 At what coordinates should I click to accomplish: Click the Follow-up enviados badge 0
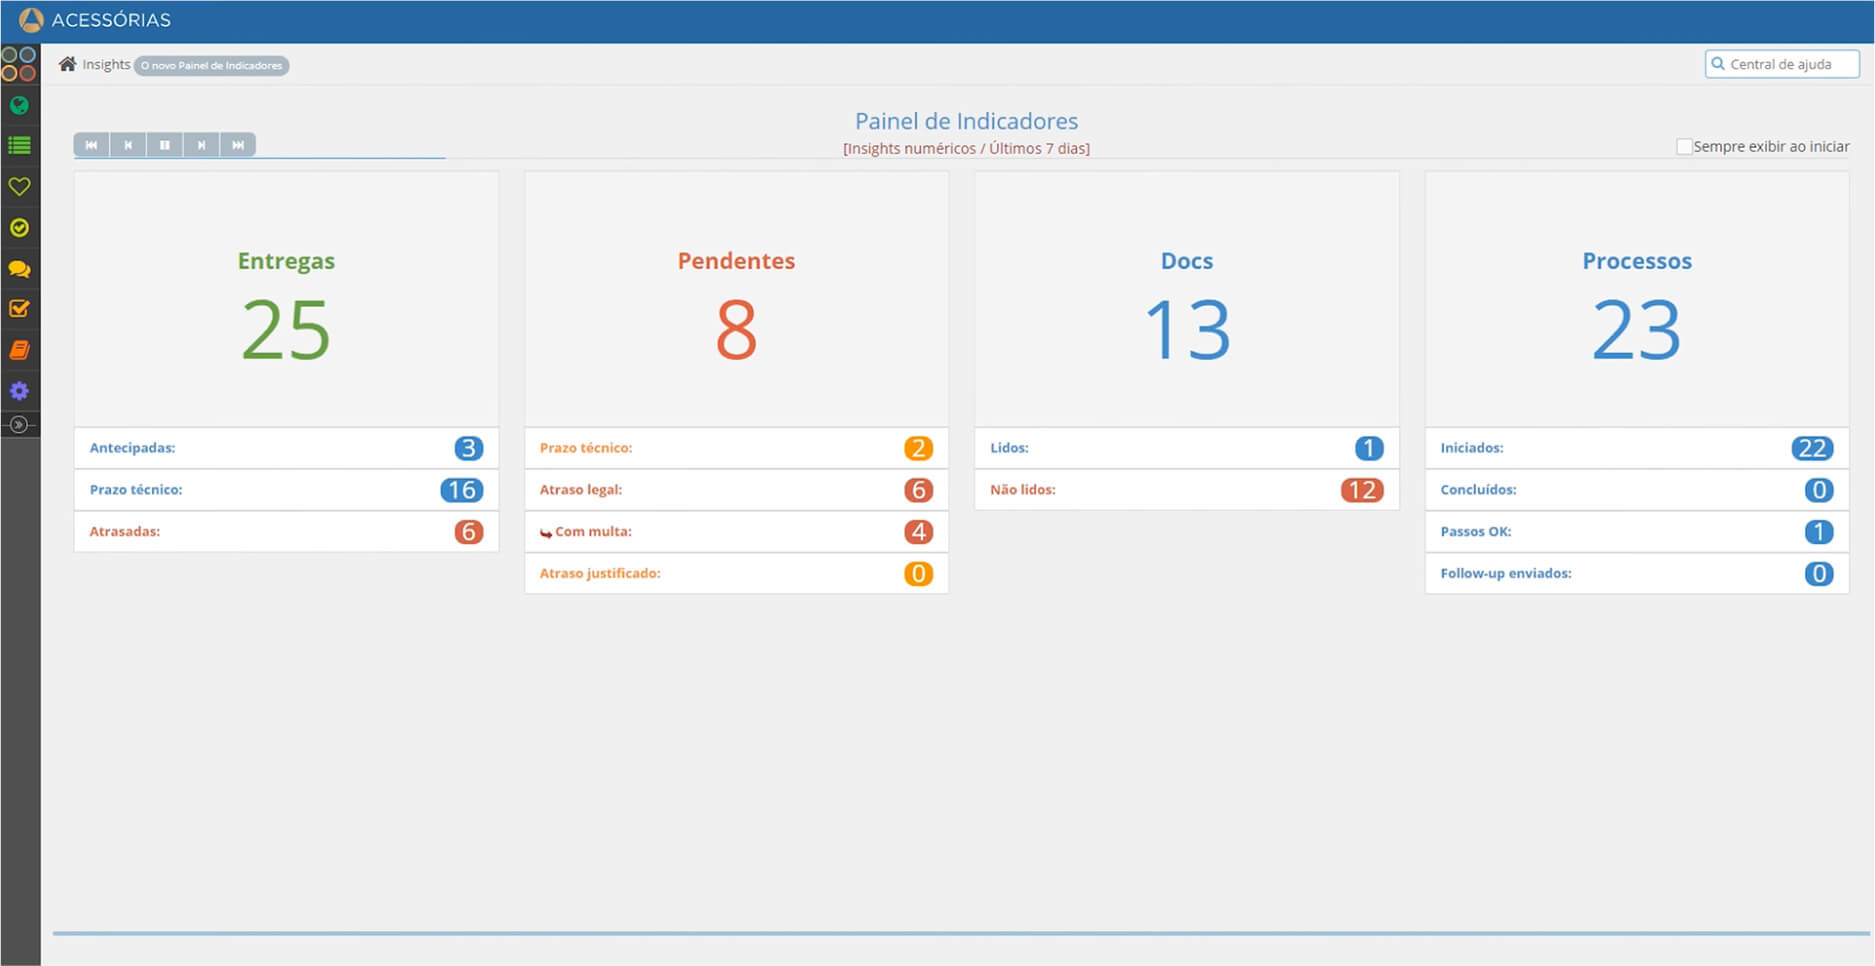pos(1819,574)
